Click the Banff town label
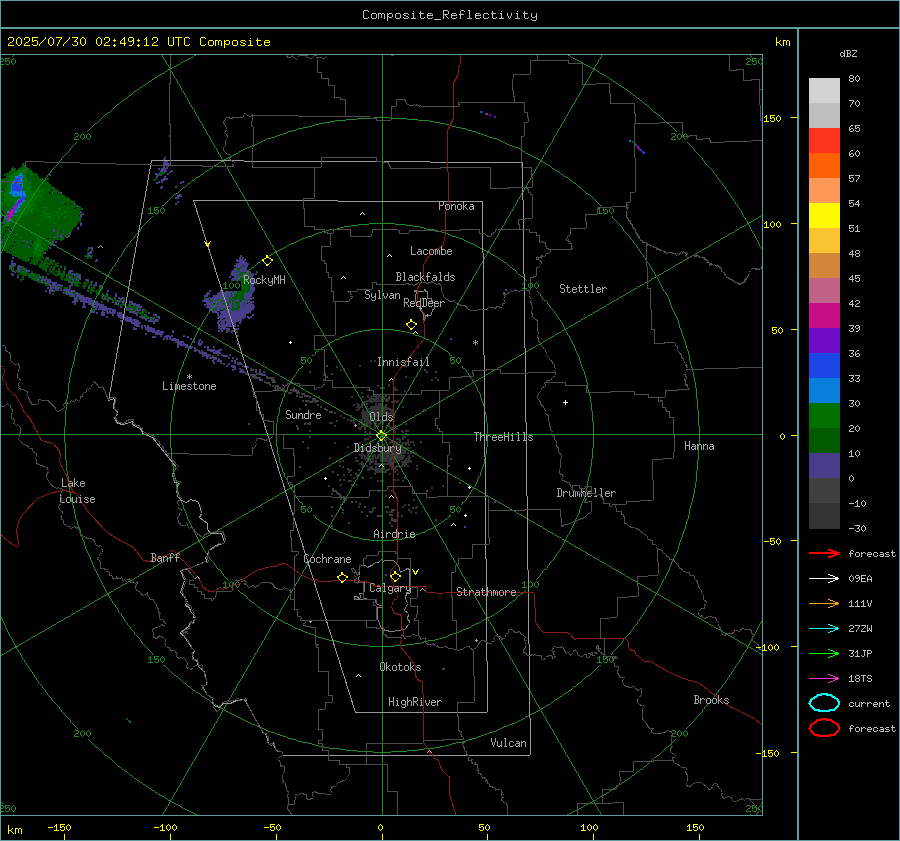Viewport: 900px width, 841px height. (x=165, y=558)
